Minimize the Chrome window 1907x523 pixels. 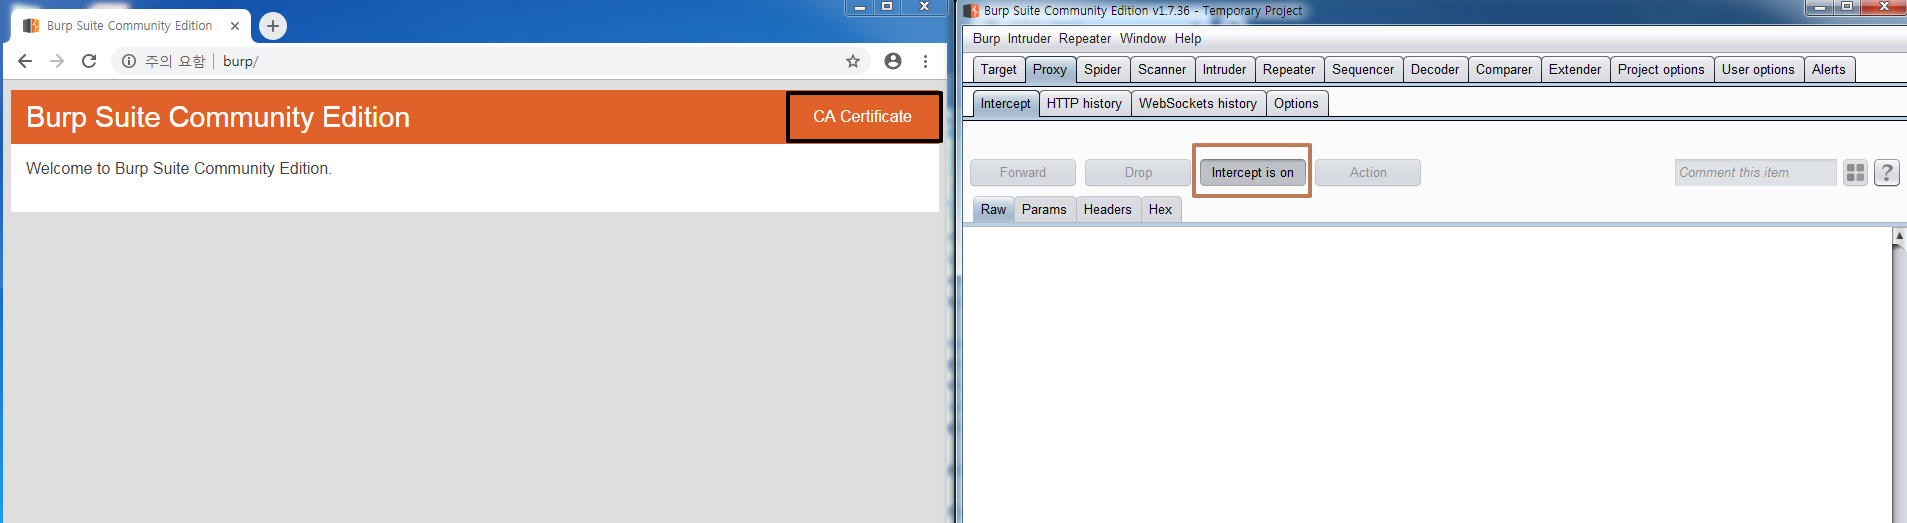(x=860, y=7)
